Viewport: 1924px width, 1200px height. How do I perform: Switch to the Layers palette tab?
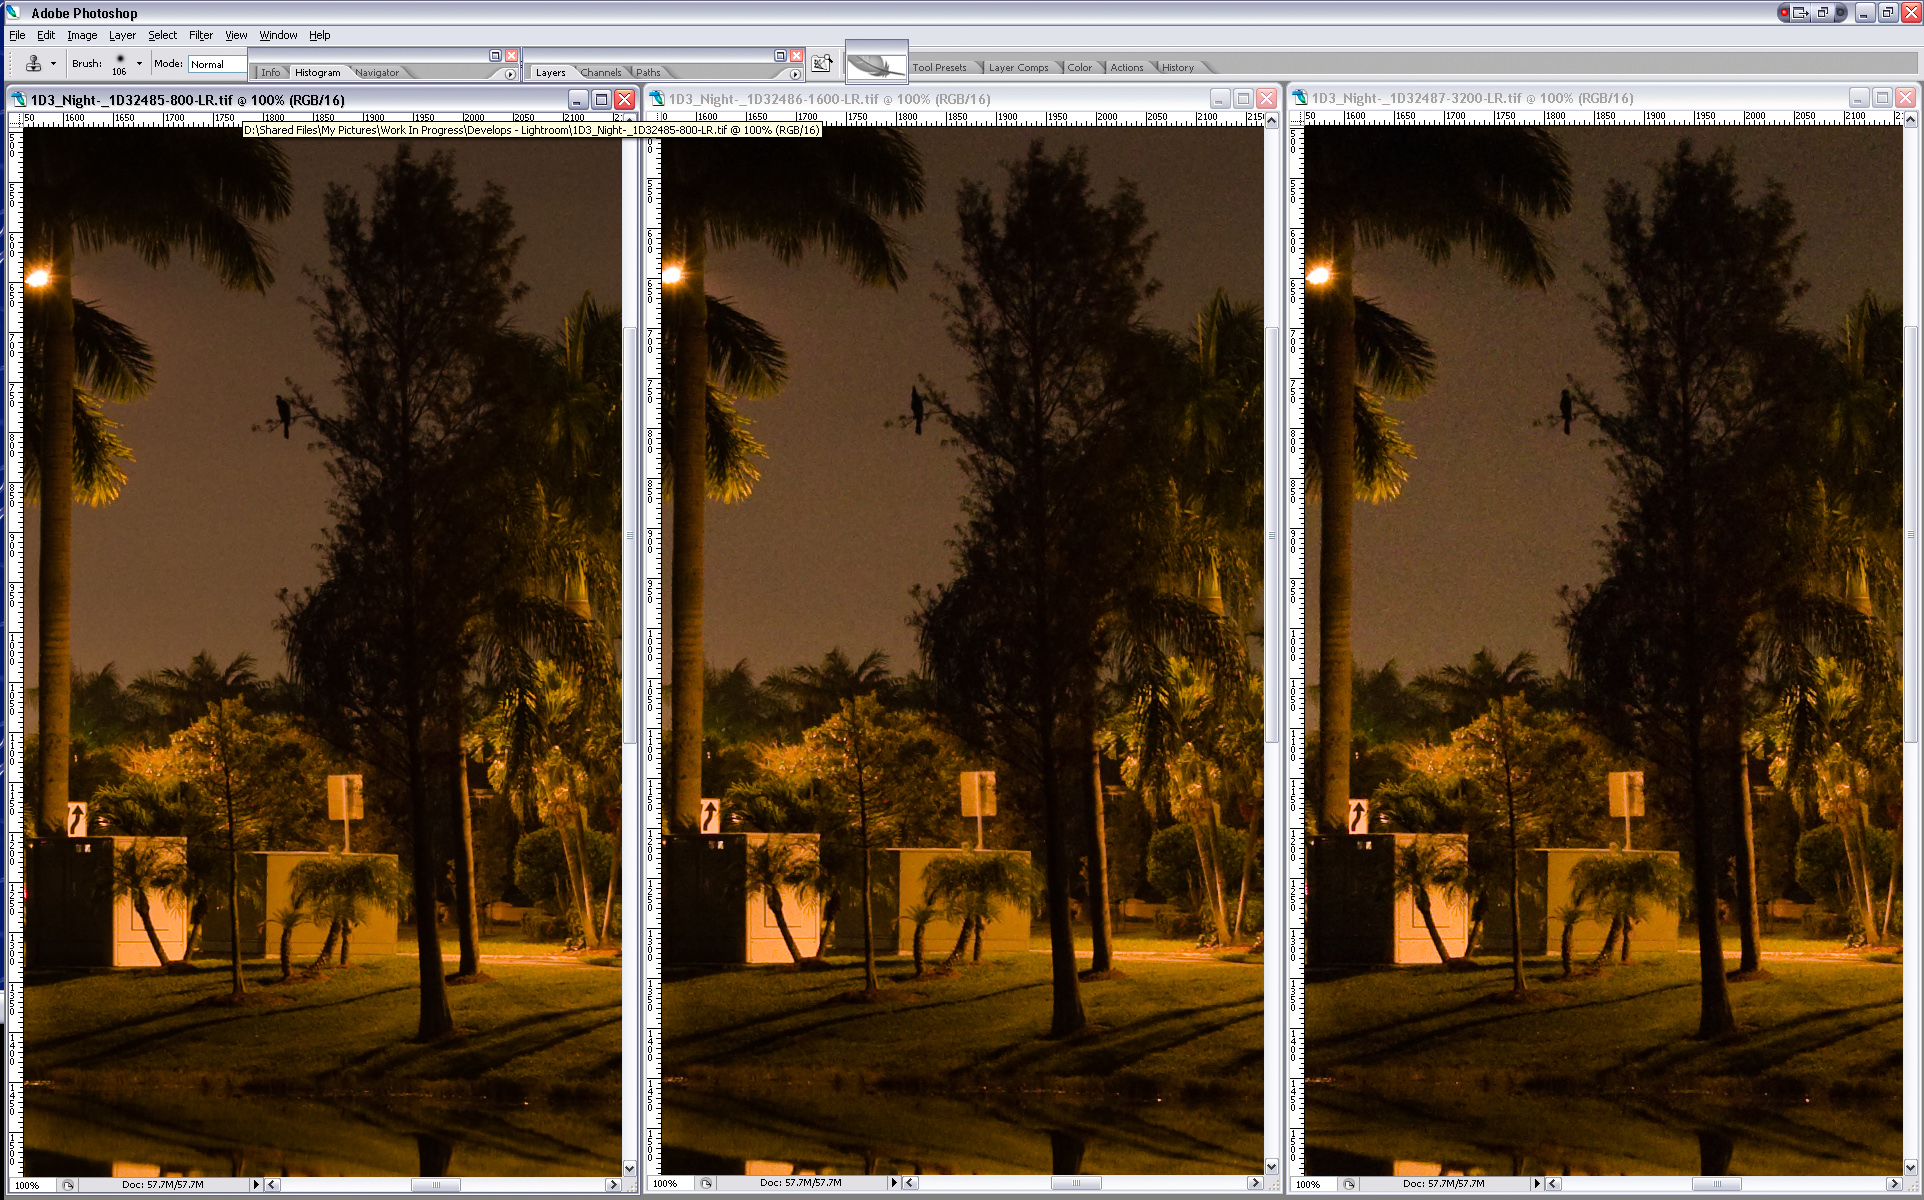(550, 72)
